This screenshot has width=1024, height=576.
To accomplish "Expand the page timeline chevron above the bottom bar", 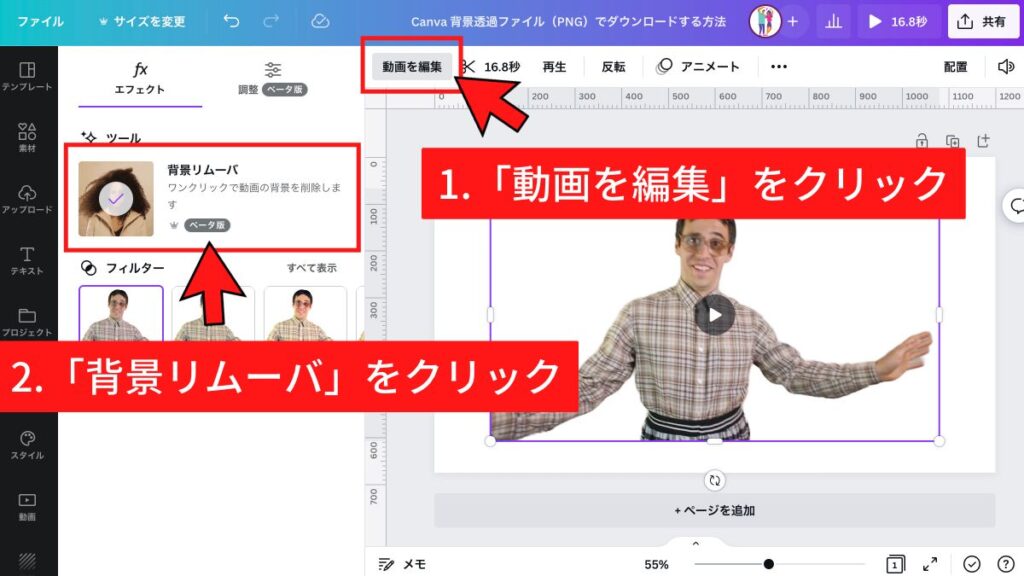I will 696,543.
